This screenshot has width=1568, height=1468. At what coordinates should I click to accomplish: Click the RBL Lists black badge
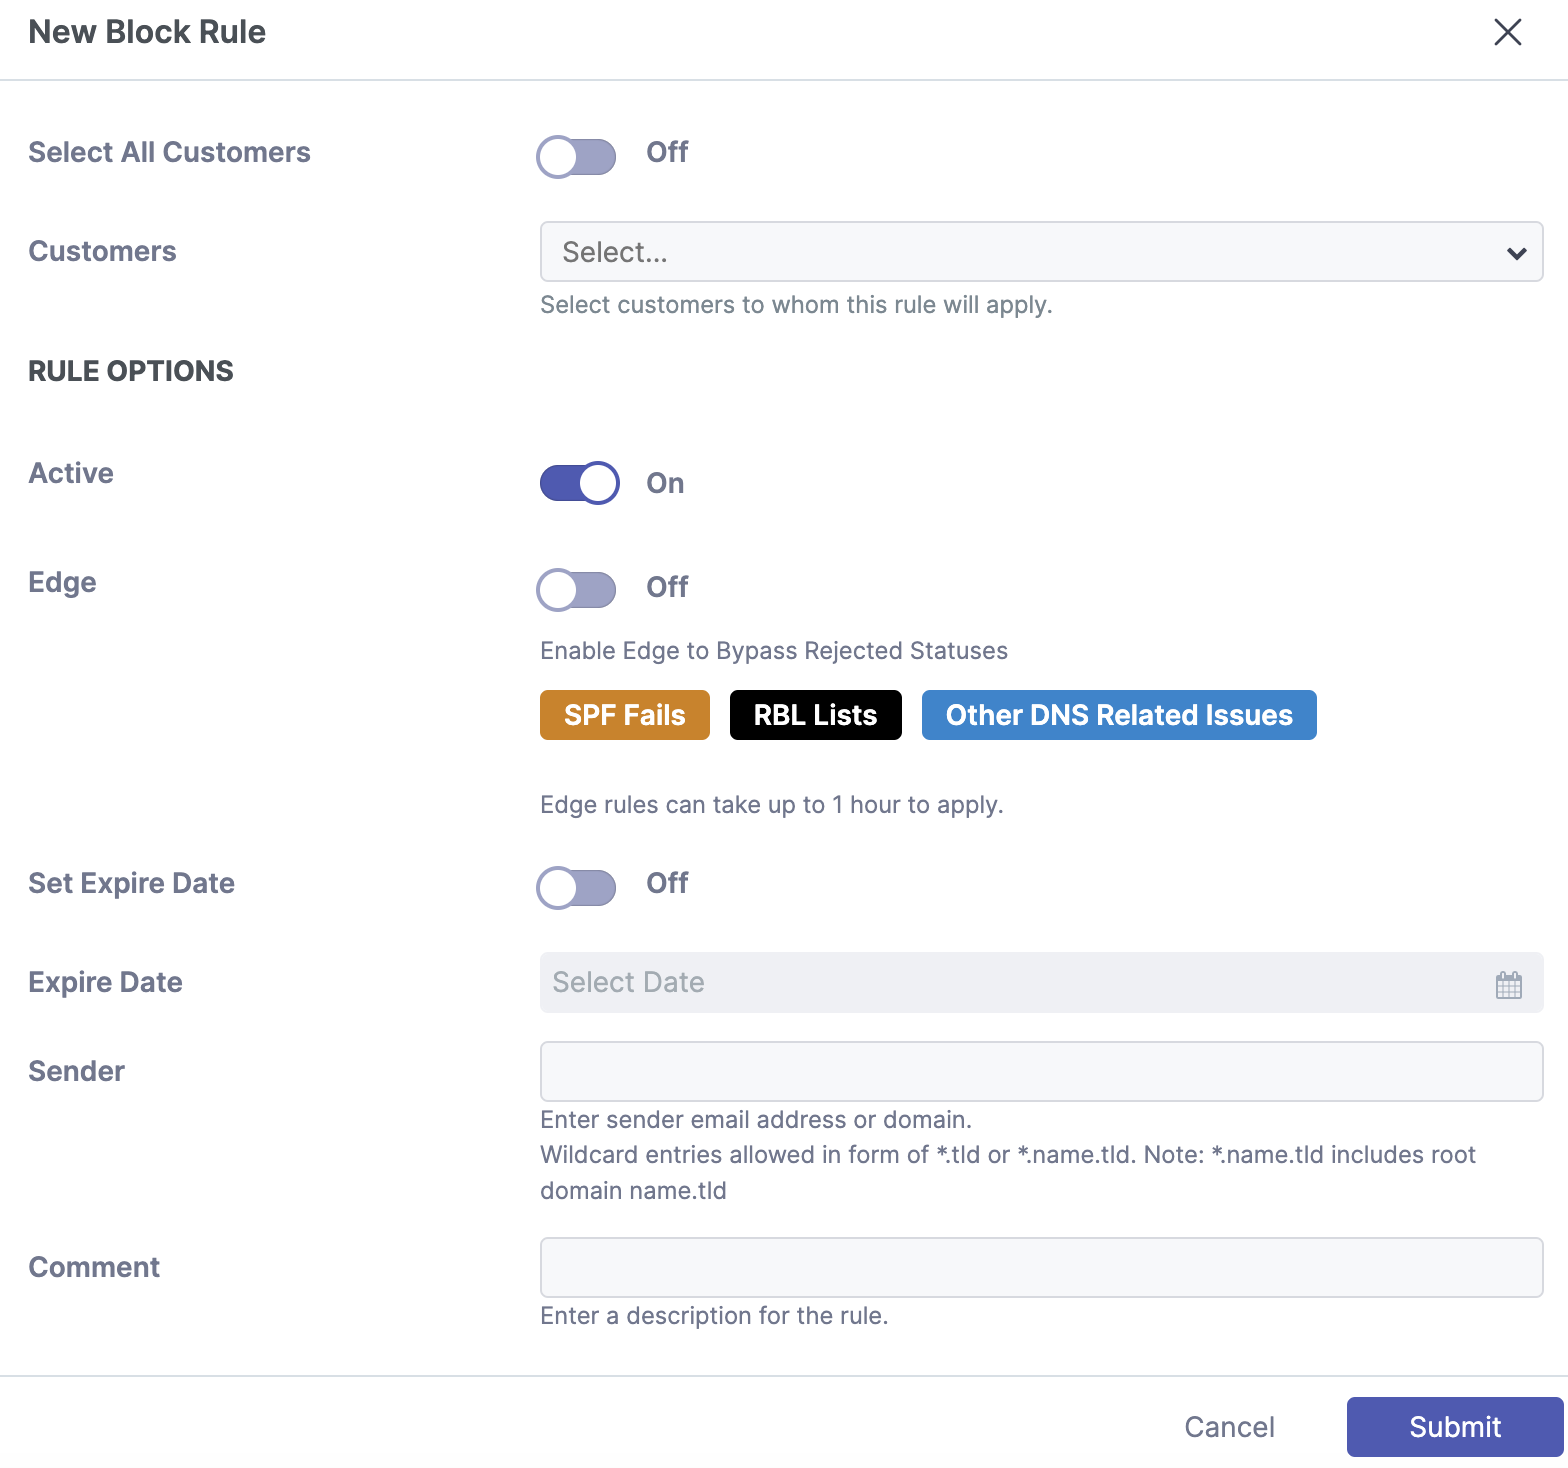pyautogui.click(x=815, y=715)
